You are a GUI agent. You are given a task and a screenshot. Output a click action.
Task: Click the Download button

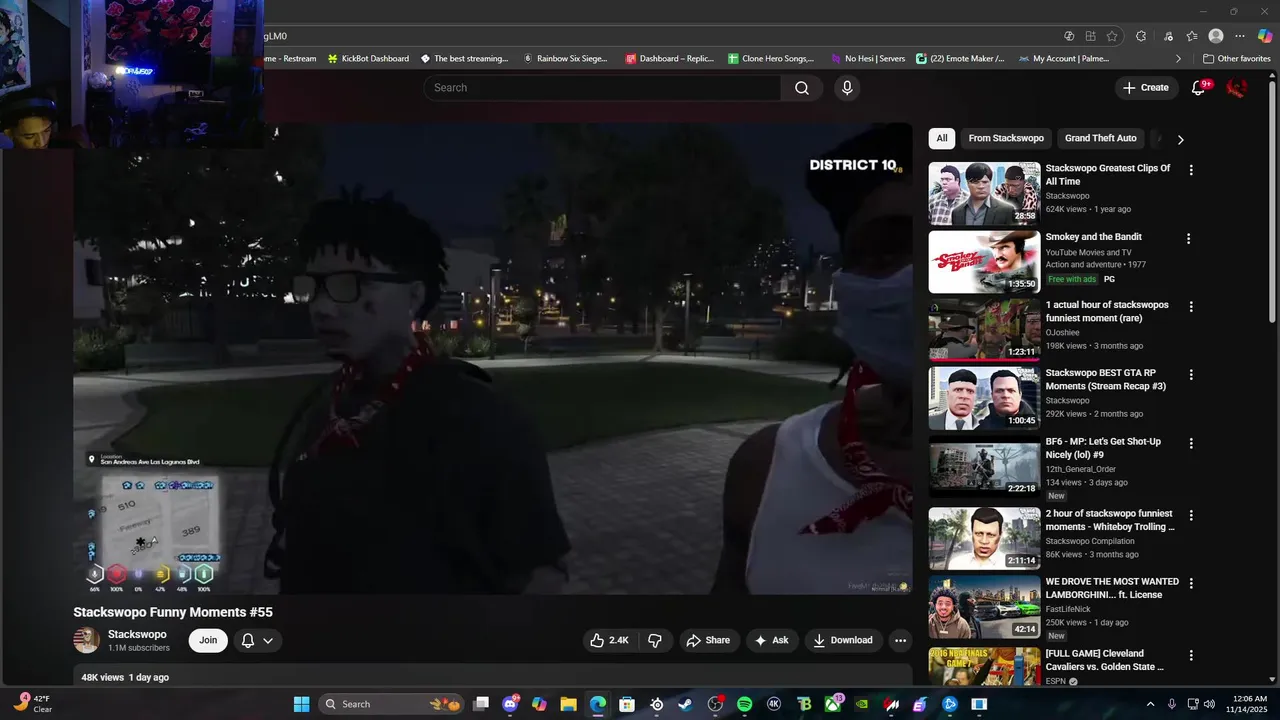843,640
